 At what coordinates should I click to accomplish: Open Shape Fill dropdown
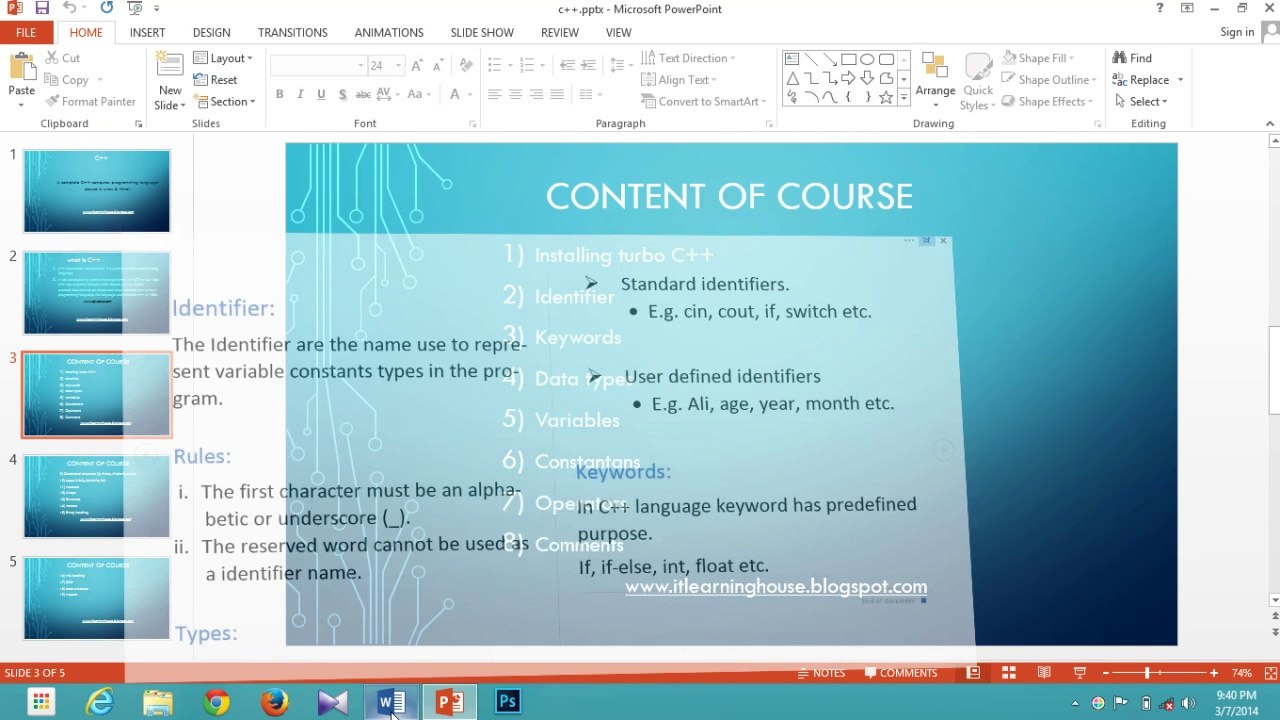(x=1039, y=58)
